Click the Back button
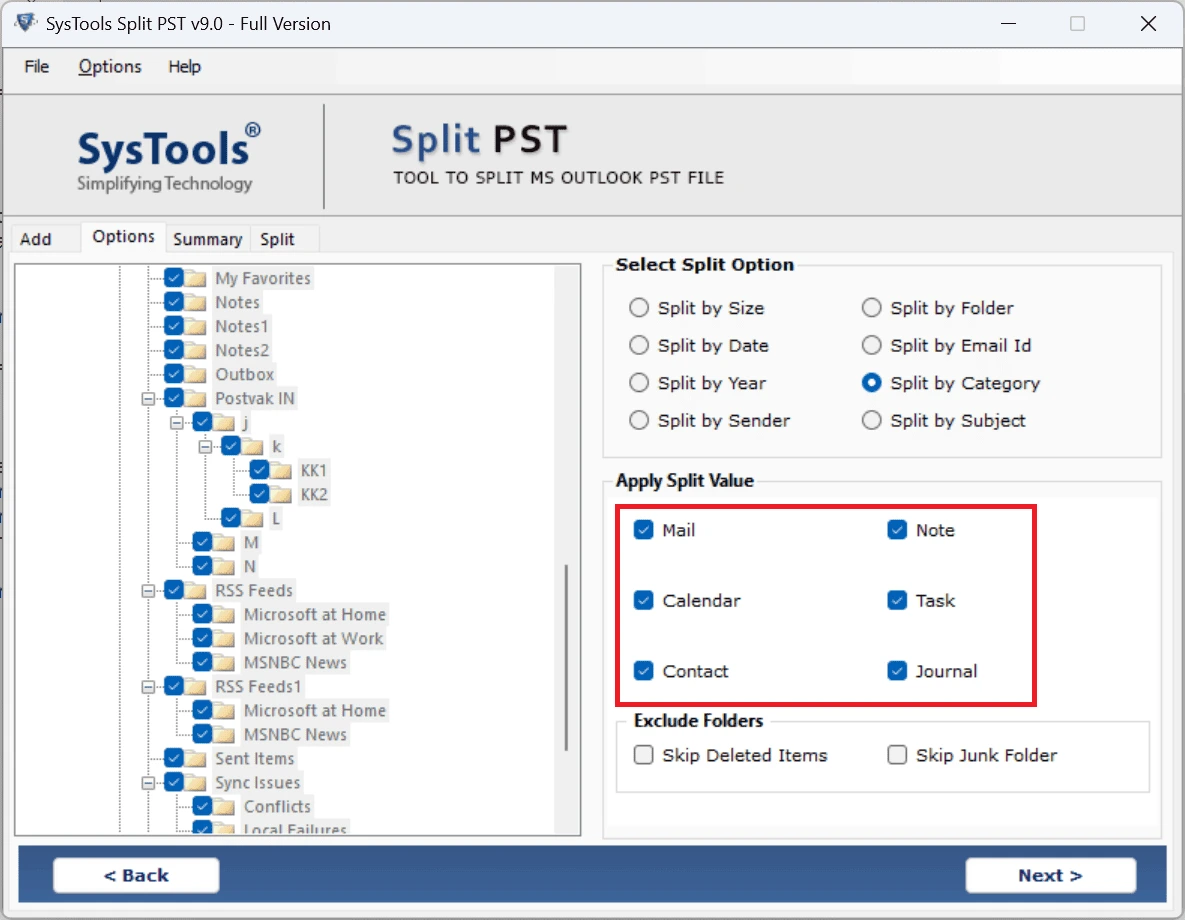 (136, 875)
